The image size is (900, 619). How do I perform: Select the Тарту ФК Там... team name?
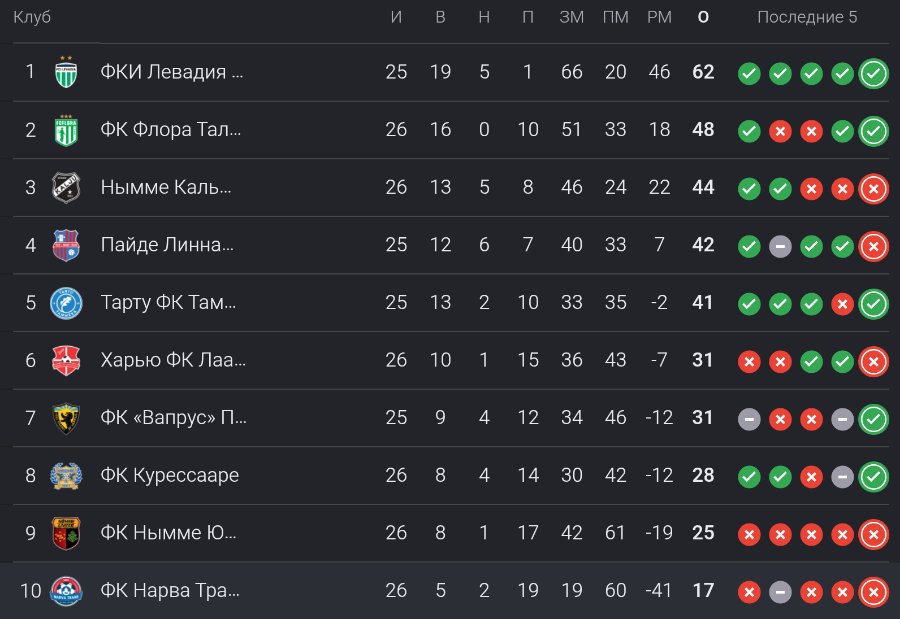168,303
